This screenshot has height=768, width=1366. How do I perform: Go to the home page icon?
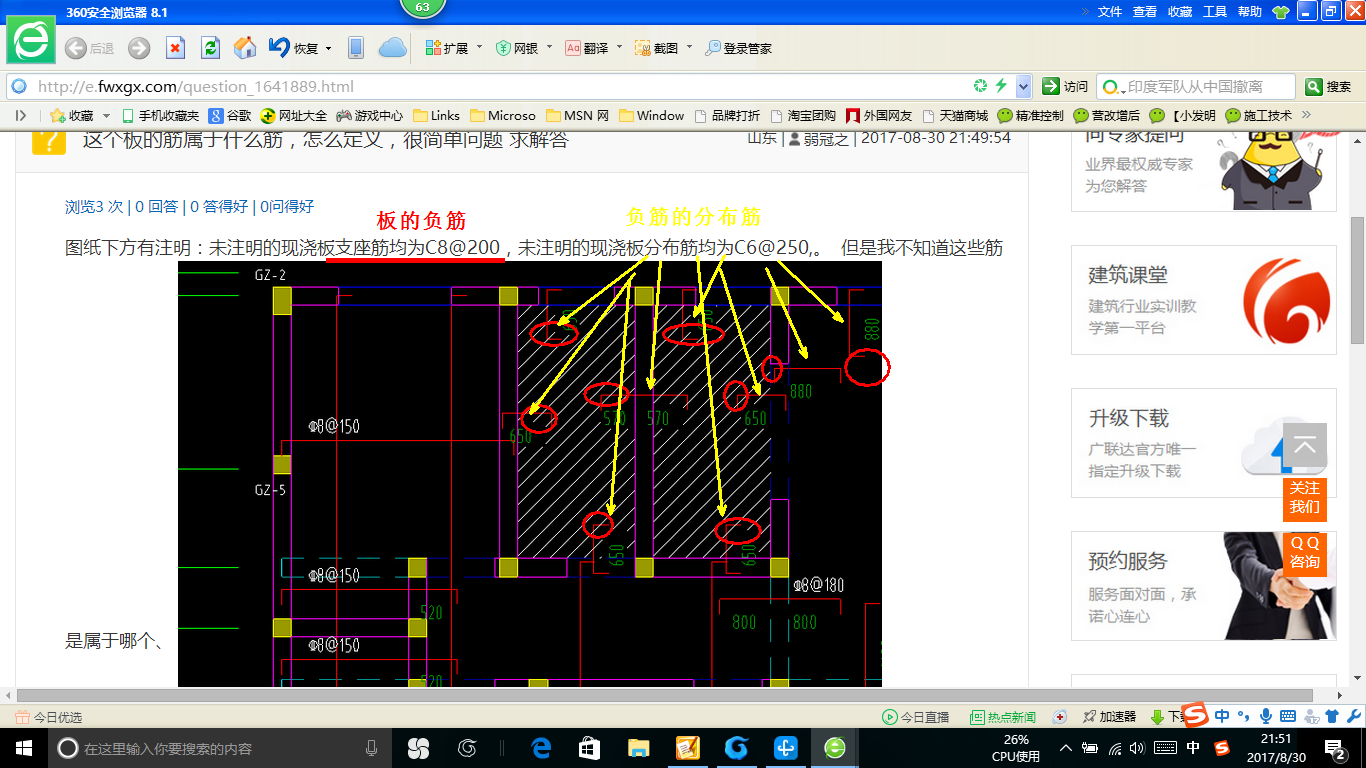(244, 48)
